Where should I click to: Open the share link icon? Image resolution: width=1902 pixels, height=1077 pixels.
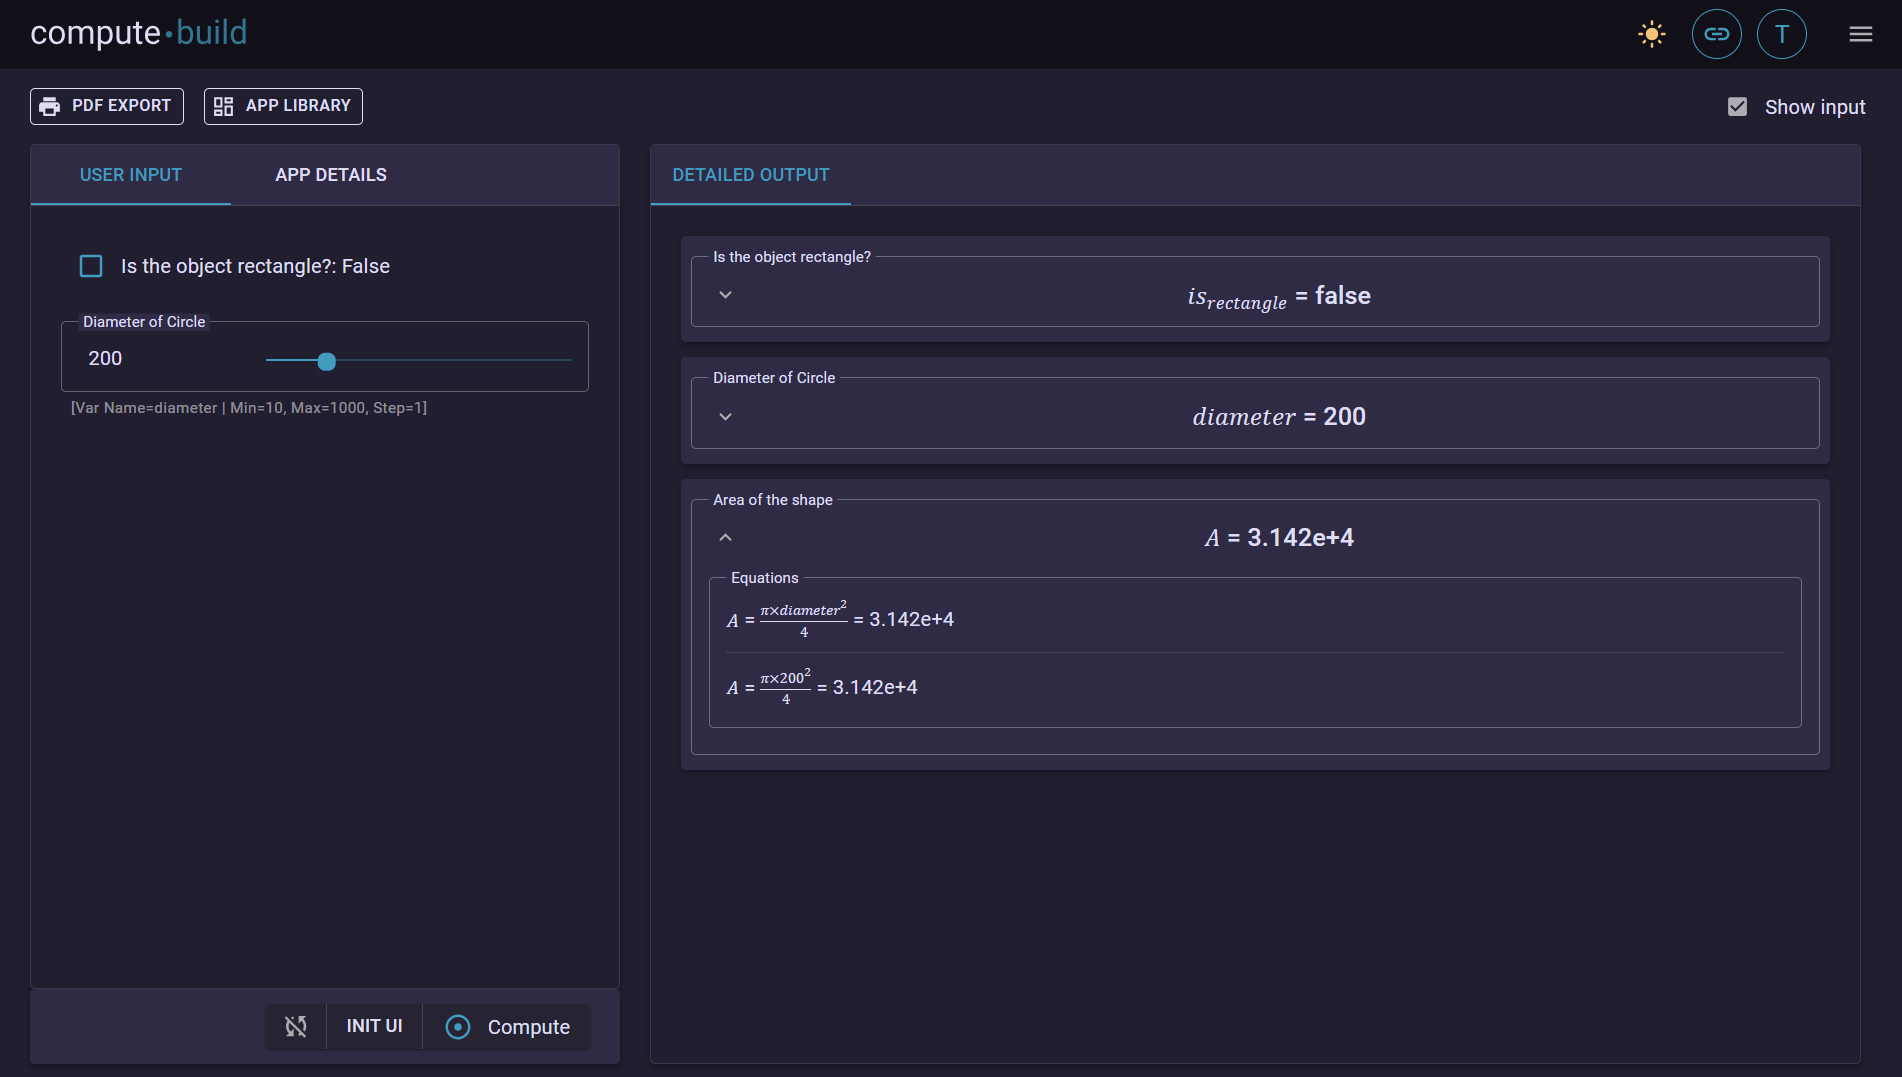1716,33
